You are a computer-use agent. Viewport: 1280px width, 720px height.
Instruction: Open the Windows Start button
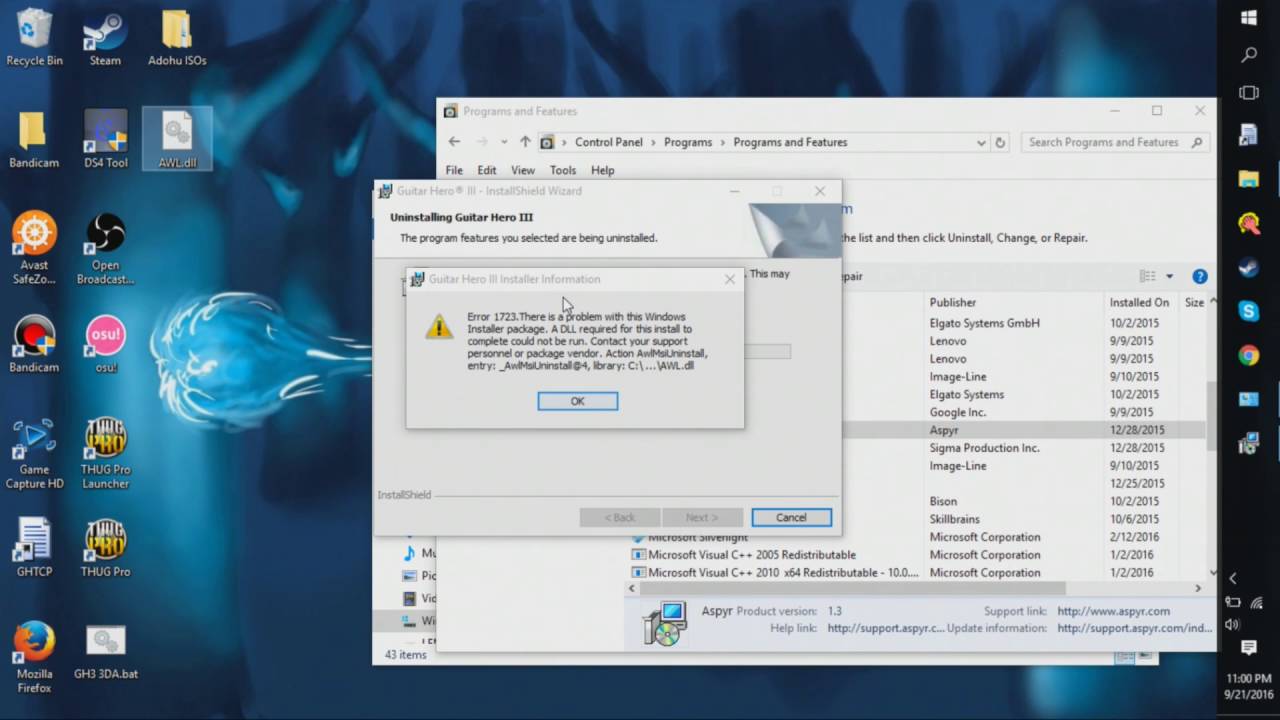(x=1249, y=18)
